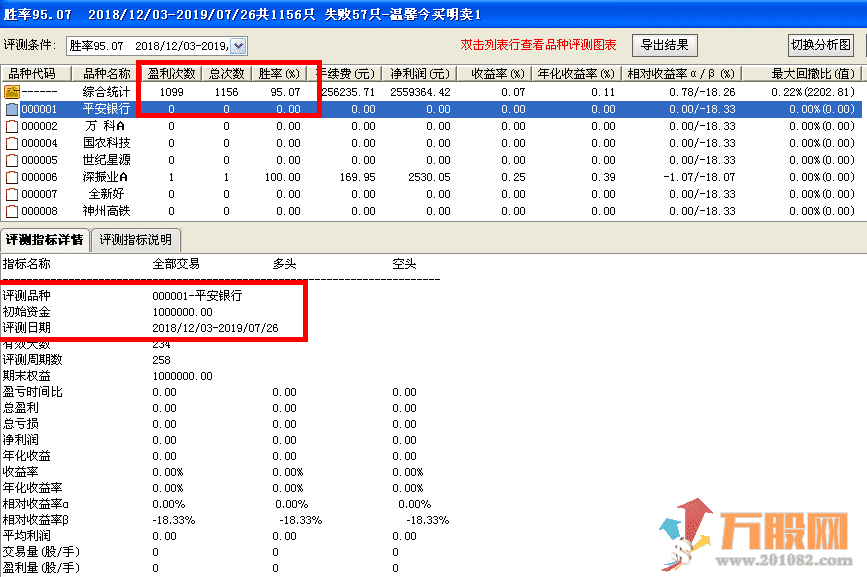Click the 相对收益率β label
The height and width of the screenshot is (577, 867).
[x=35, y=520]
